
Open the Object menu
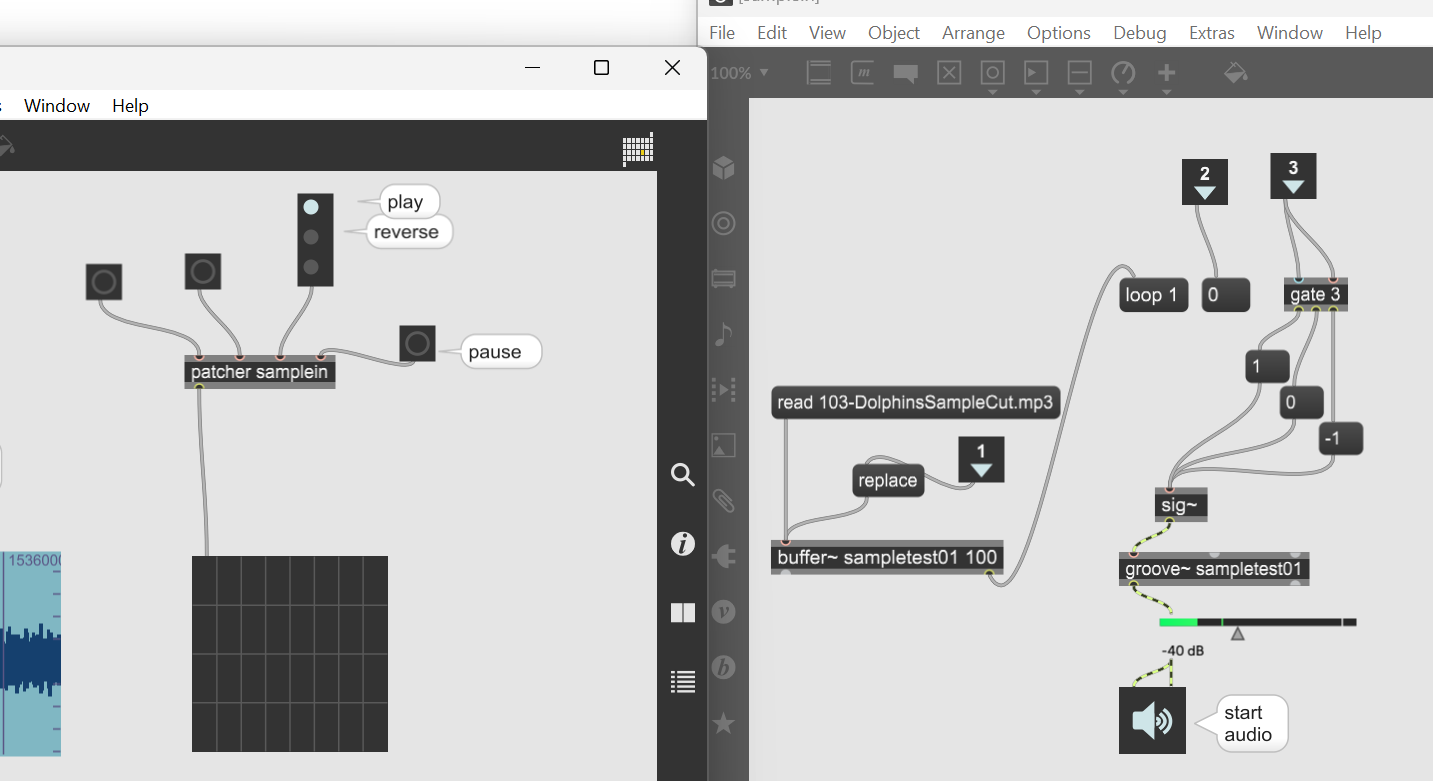[894, 33]
